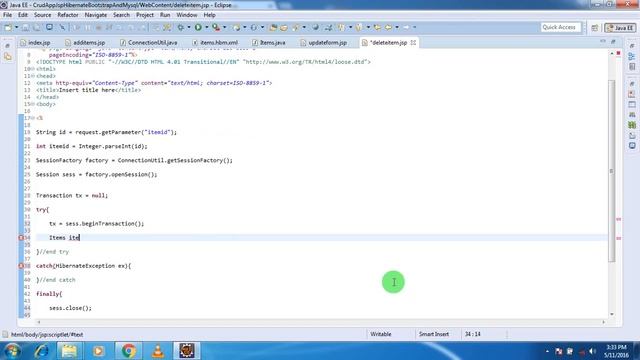
Task: Switch to the ConnectionUtil.java tab
Action: tap(149, 42)
